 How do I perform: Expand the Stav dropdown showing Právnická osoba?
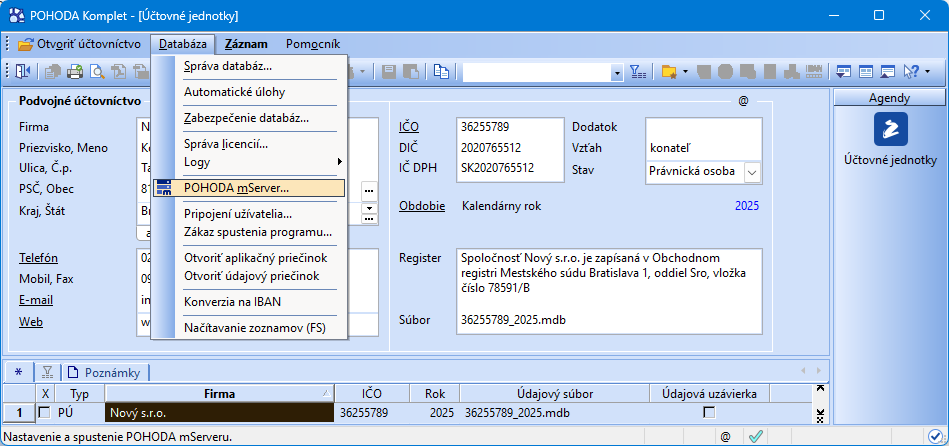point(752,171)
